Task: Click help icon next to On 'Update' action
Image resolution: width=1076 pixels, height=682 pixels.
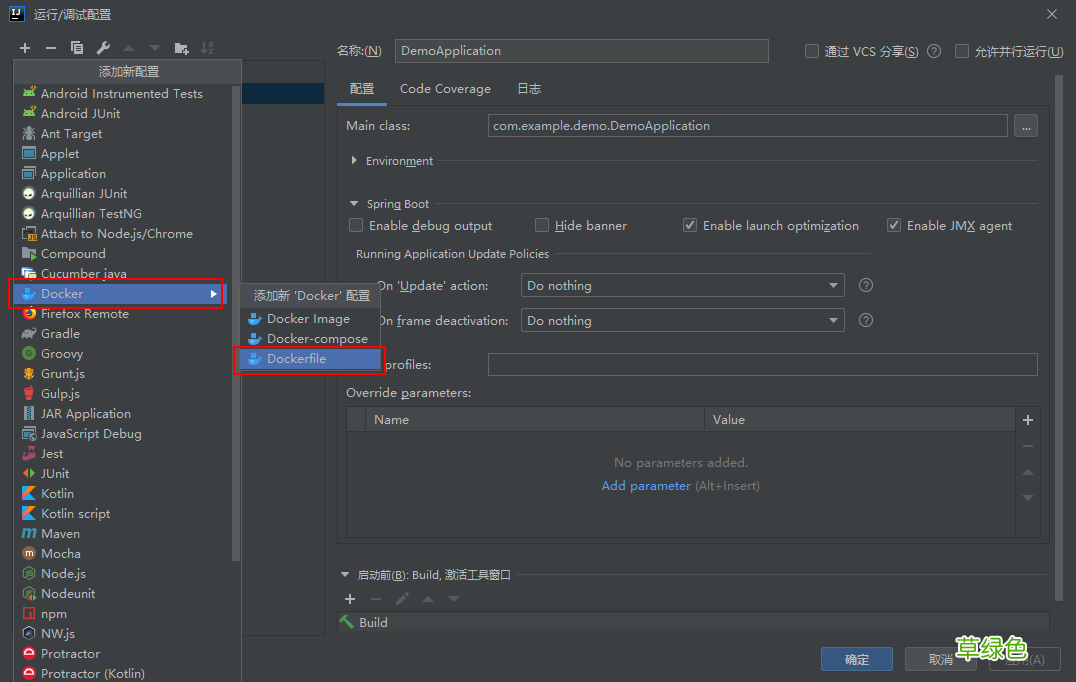Action: coord(866,285)
